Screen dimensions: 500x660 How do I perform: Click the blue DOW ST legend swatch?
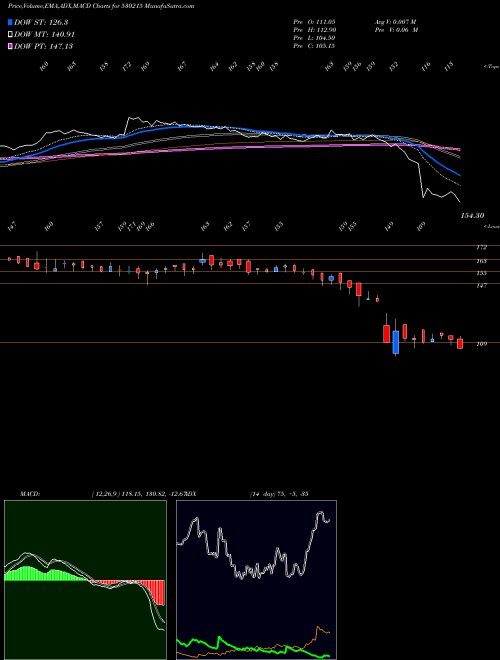click(10, 22)
